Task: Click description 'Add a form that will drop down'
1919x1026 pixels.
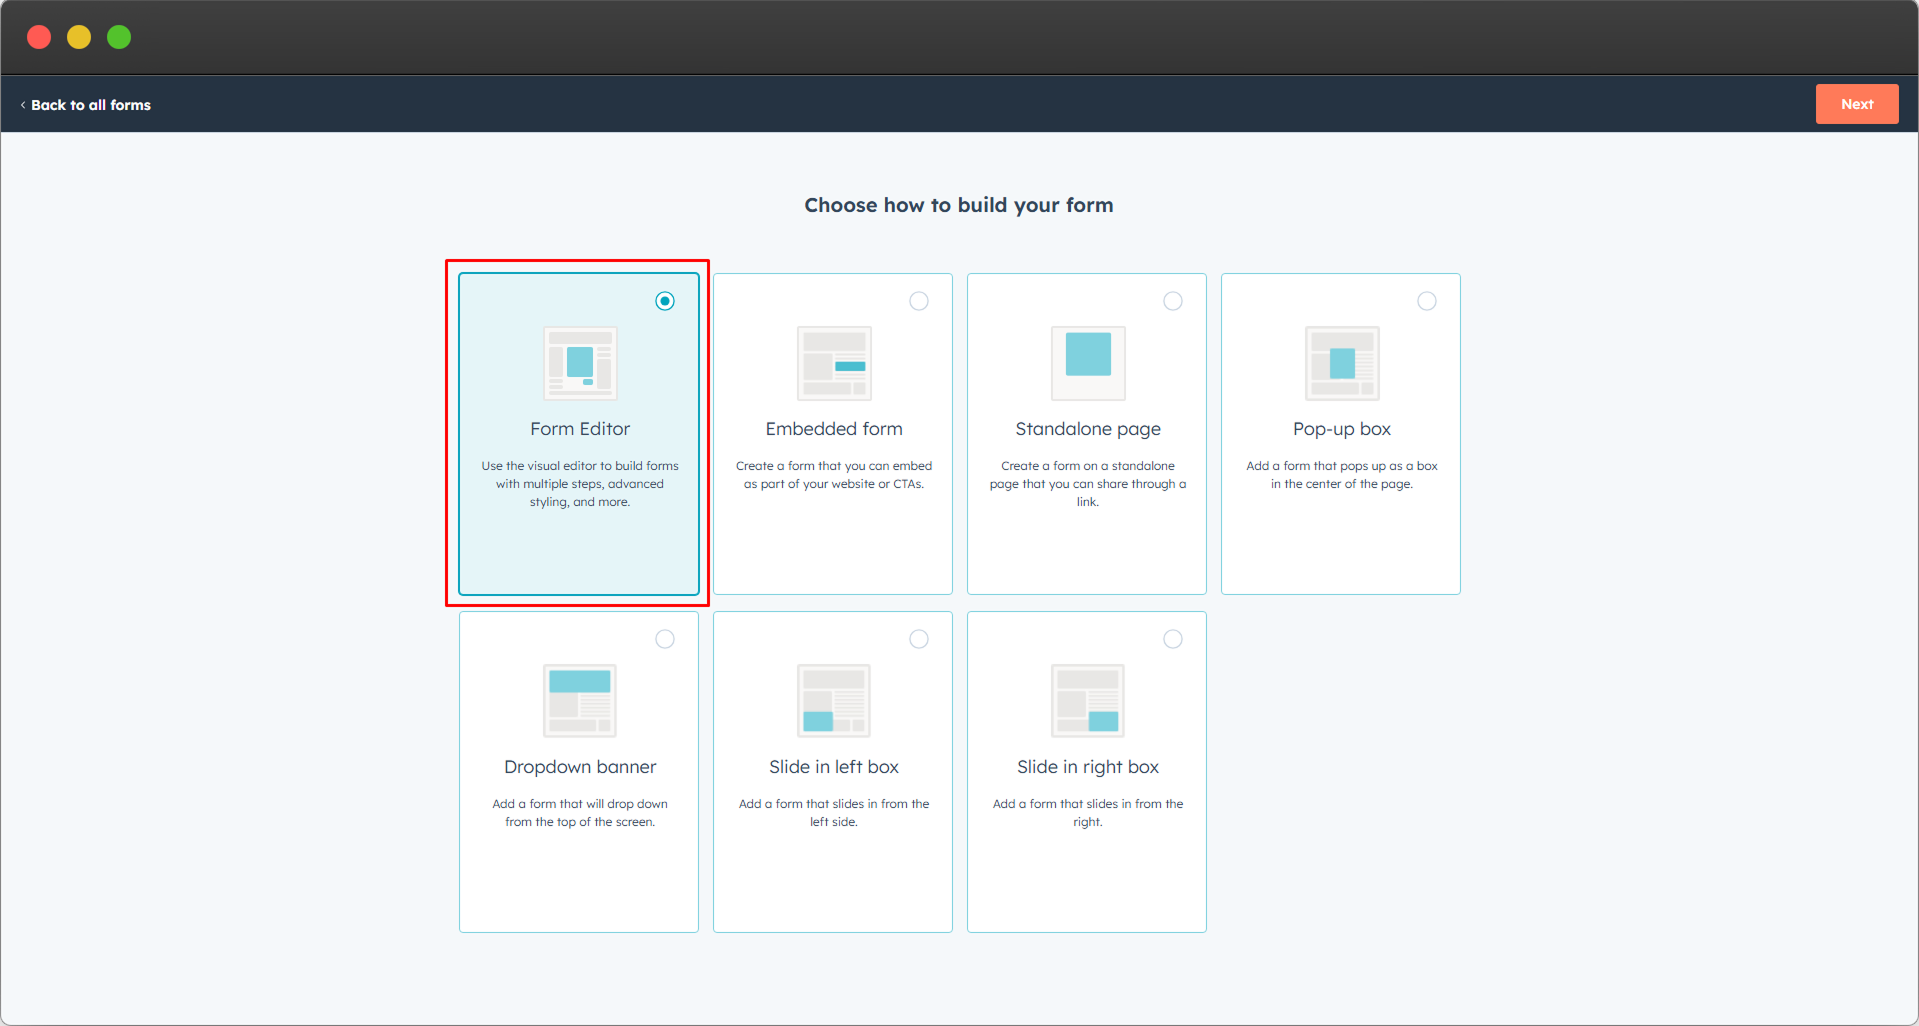Action: 580,813
